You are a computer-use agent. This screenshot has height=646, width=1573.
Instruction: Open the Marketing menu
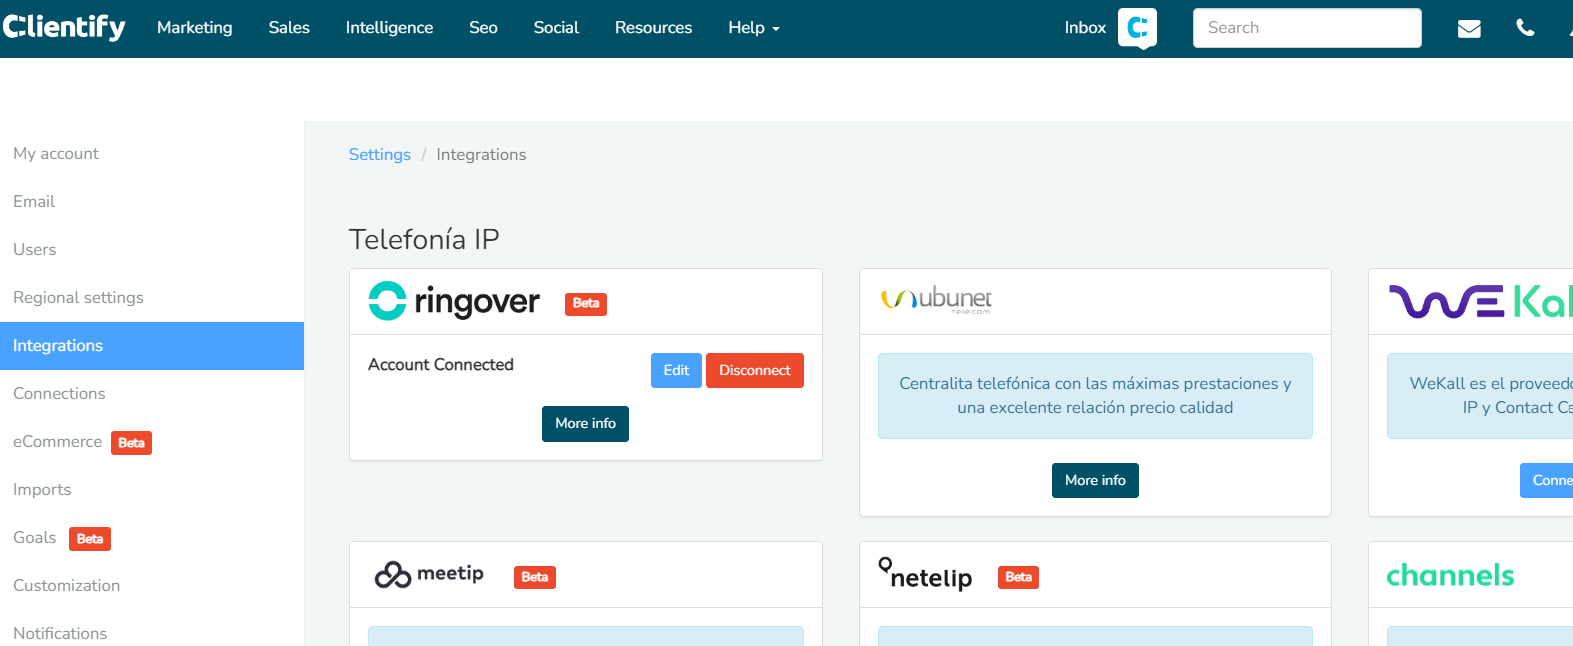pos(195,28)
